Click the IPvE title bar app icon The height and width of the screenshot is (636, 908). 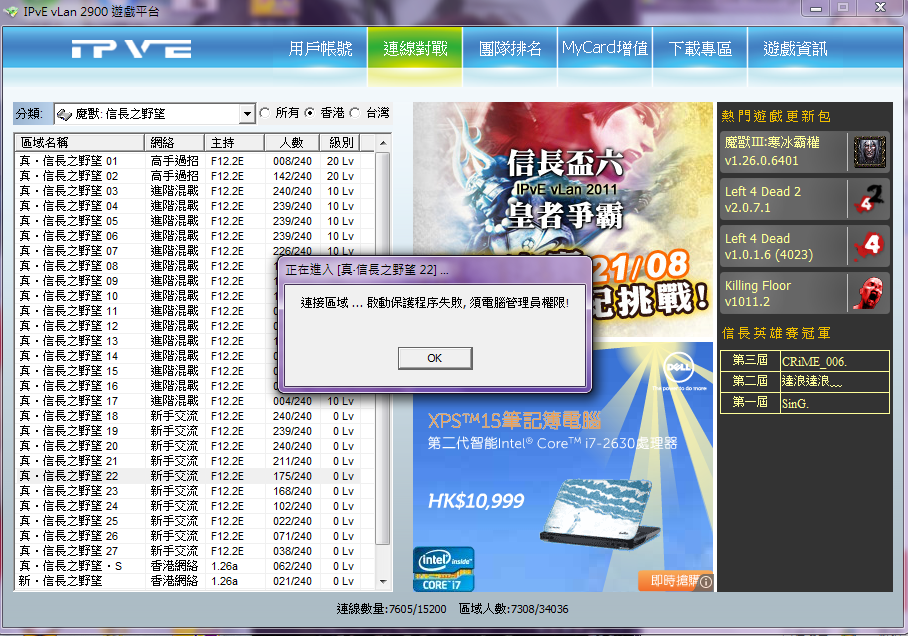click(x=10, y=11)
